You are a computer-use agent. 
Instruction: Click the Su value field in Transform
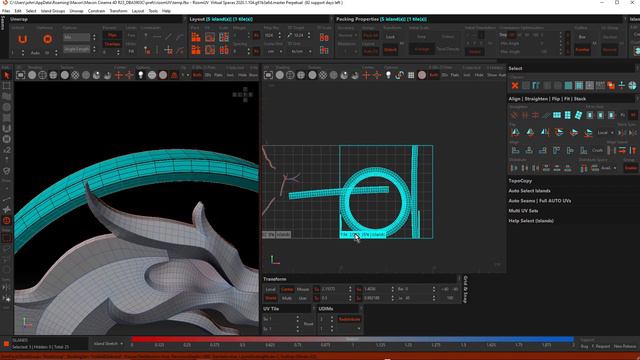pos(378,289)
